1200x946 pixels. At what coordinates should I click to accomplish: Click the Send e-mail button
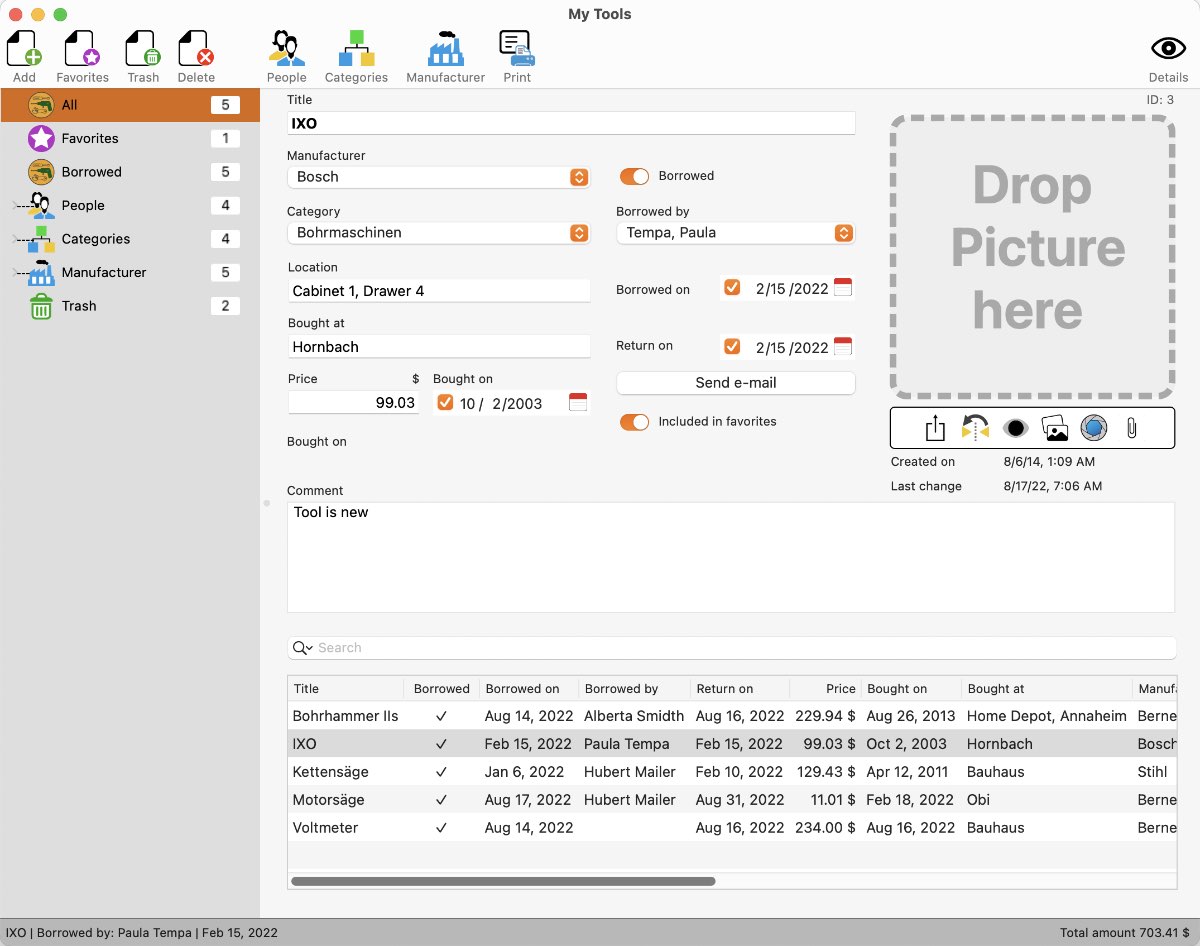coord(736,383)
